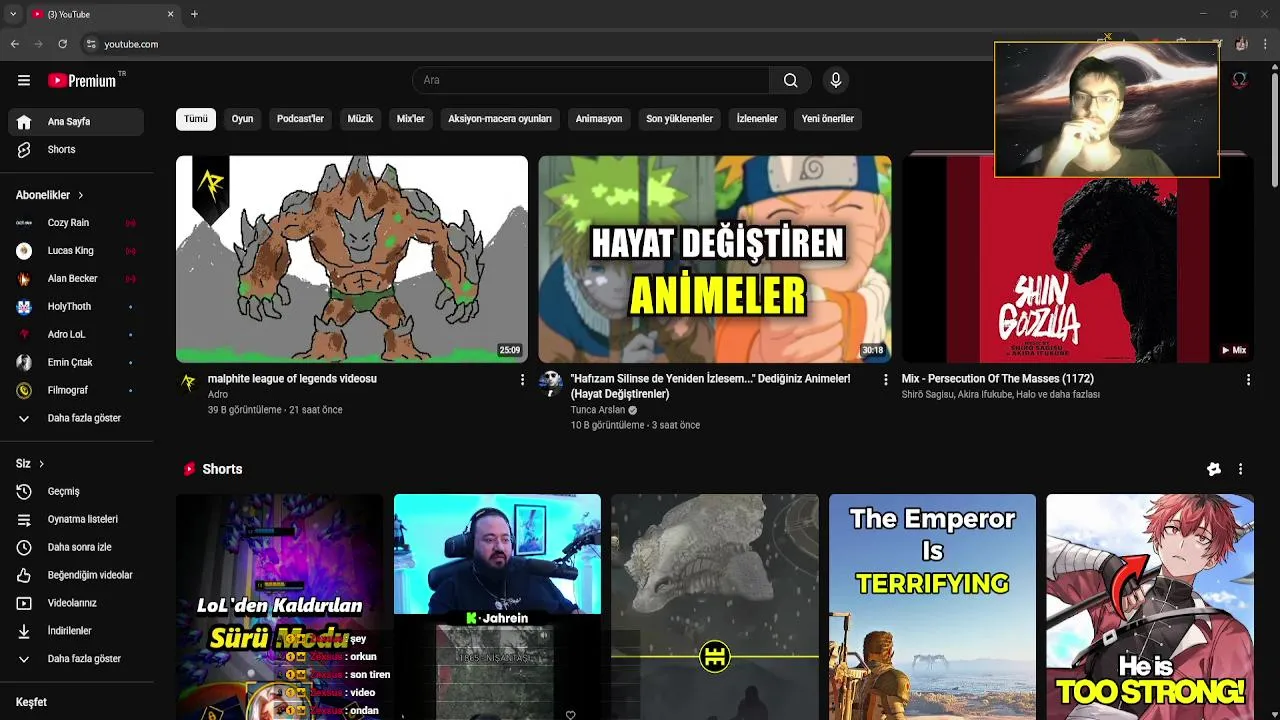This screenshot has width=1280, height=720.
Task: Open the Shorts shelf three-dot menu
Action: (x=1240, y=469)
